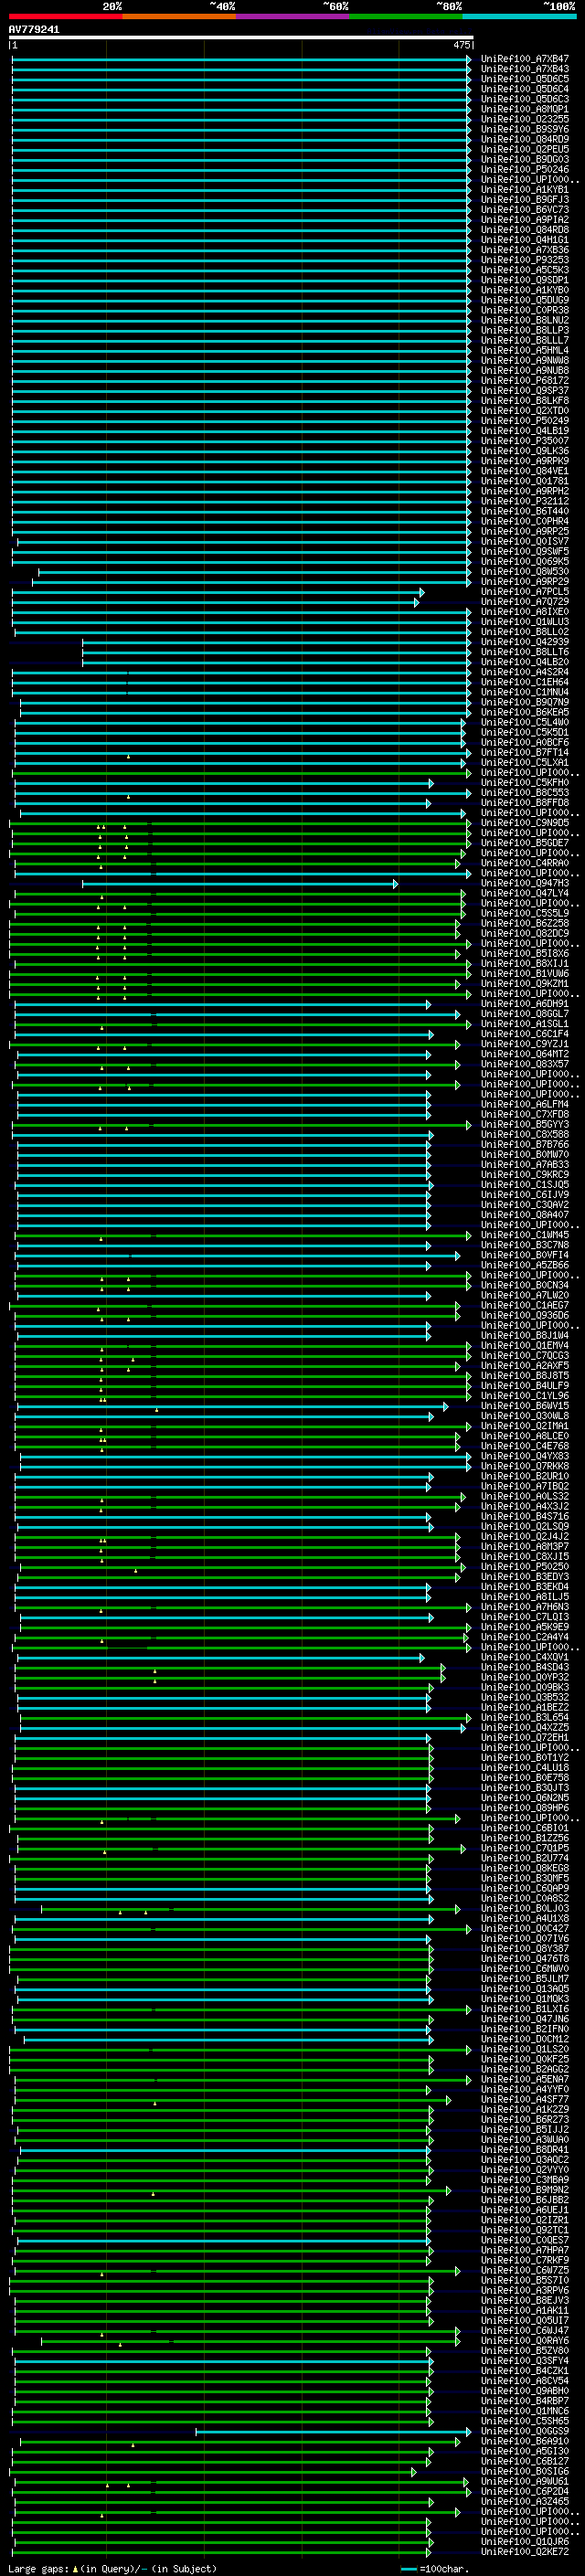
Task: Select UniRef100_B7FT14 entry
Action: point(525,752)
